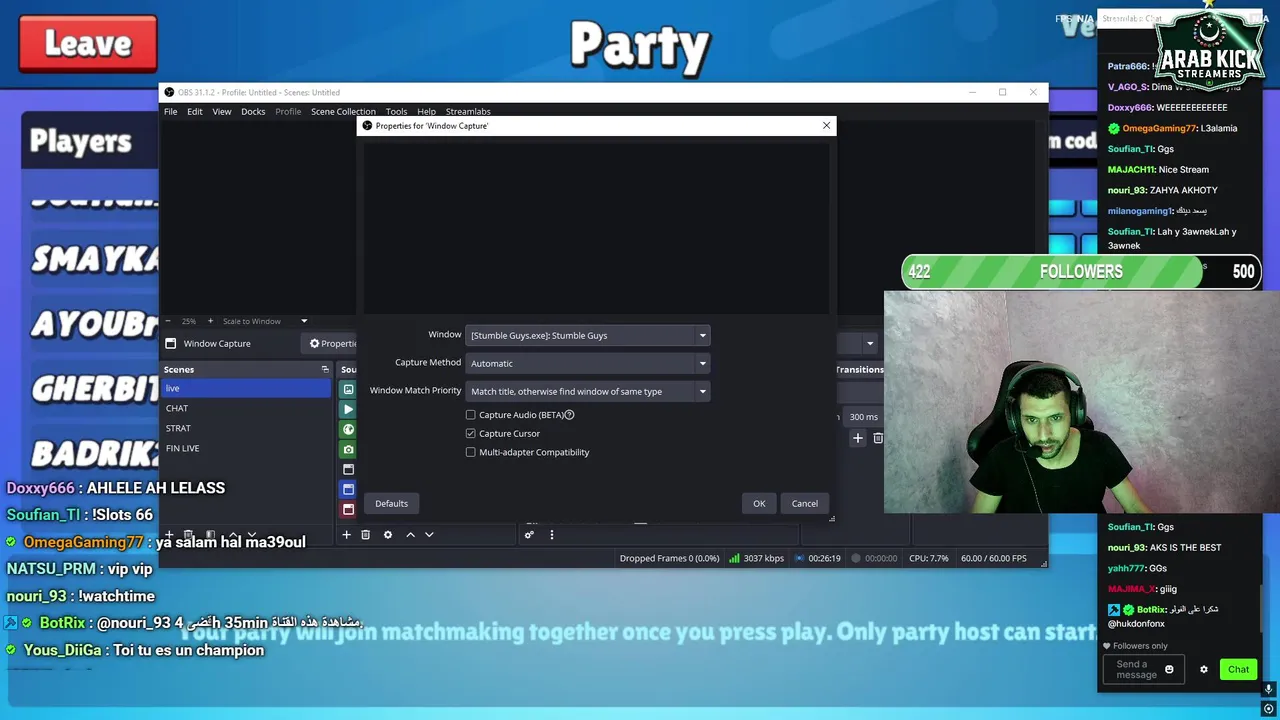Click recording status dot icon
This screenshot has width=1280, height=720.
click(856, 558)
